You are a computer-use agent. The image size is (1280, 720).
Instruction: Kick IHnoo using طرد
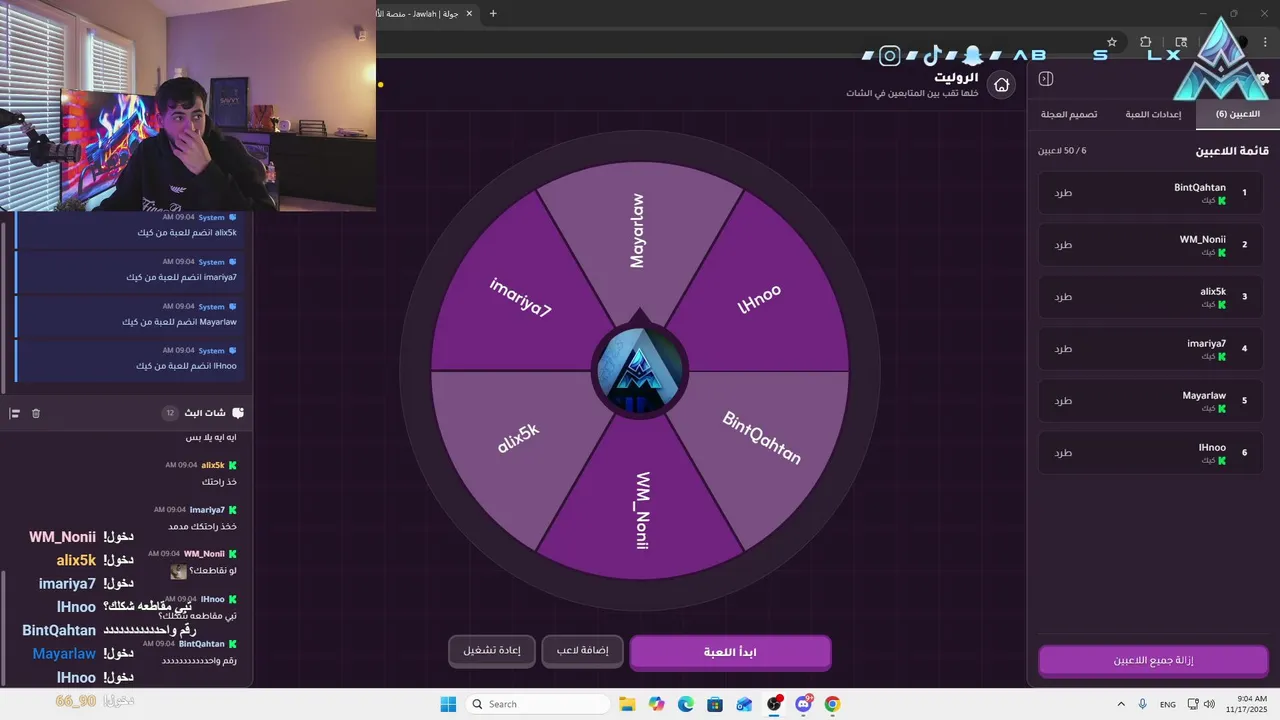click(1063, 453)
